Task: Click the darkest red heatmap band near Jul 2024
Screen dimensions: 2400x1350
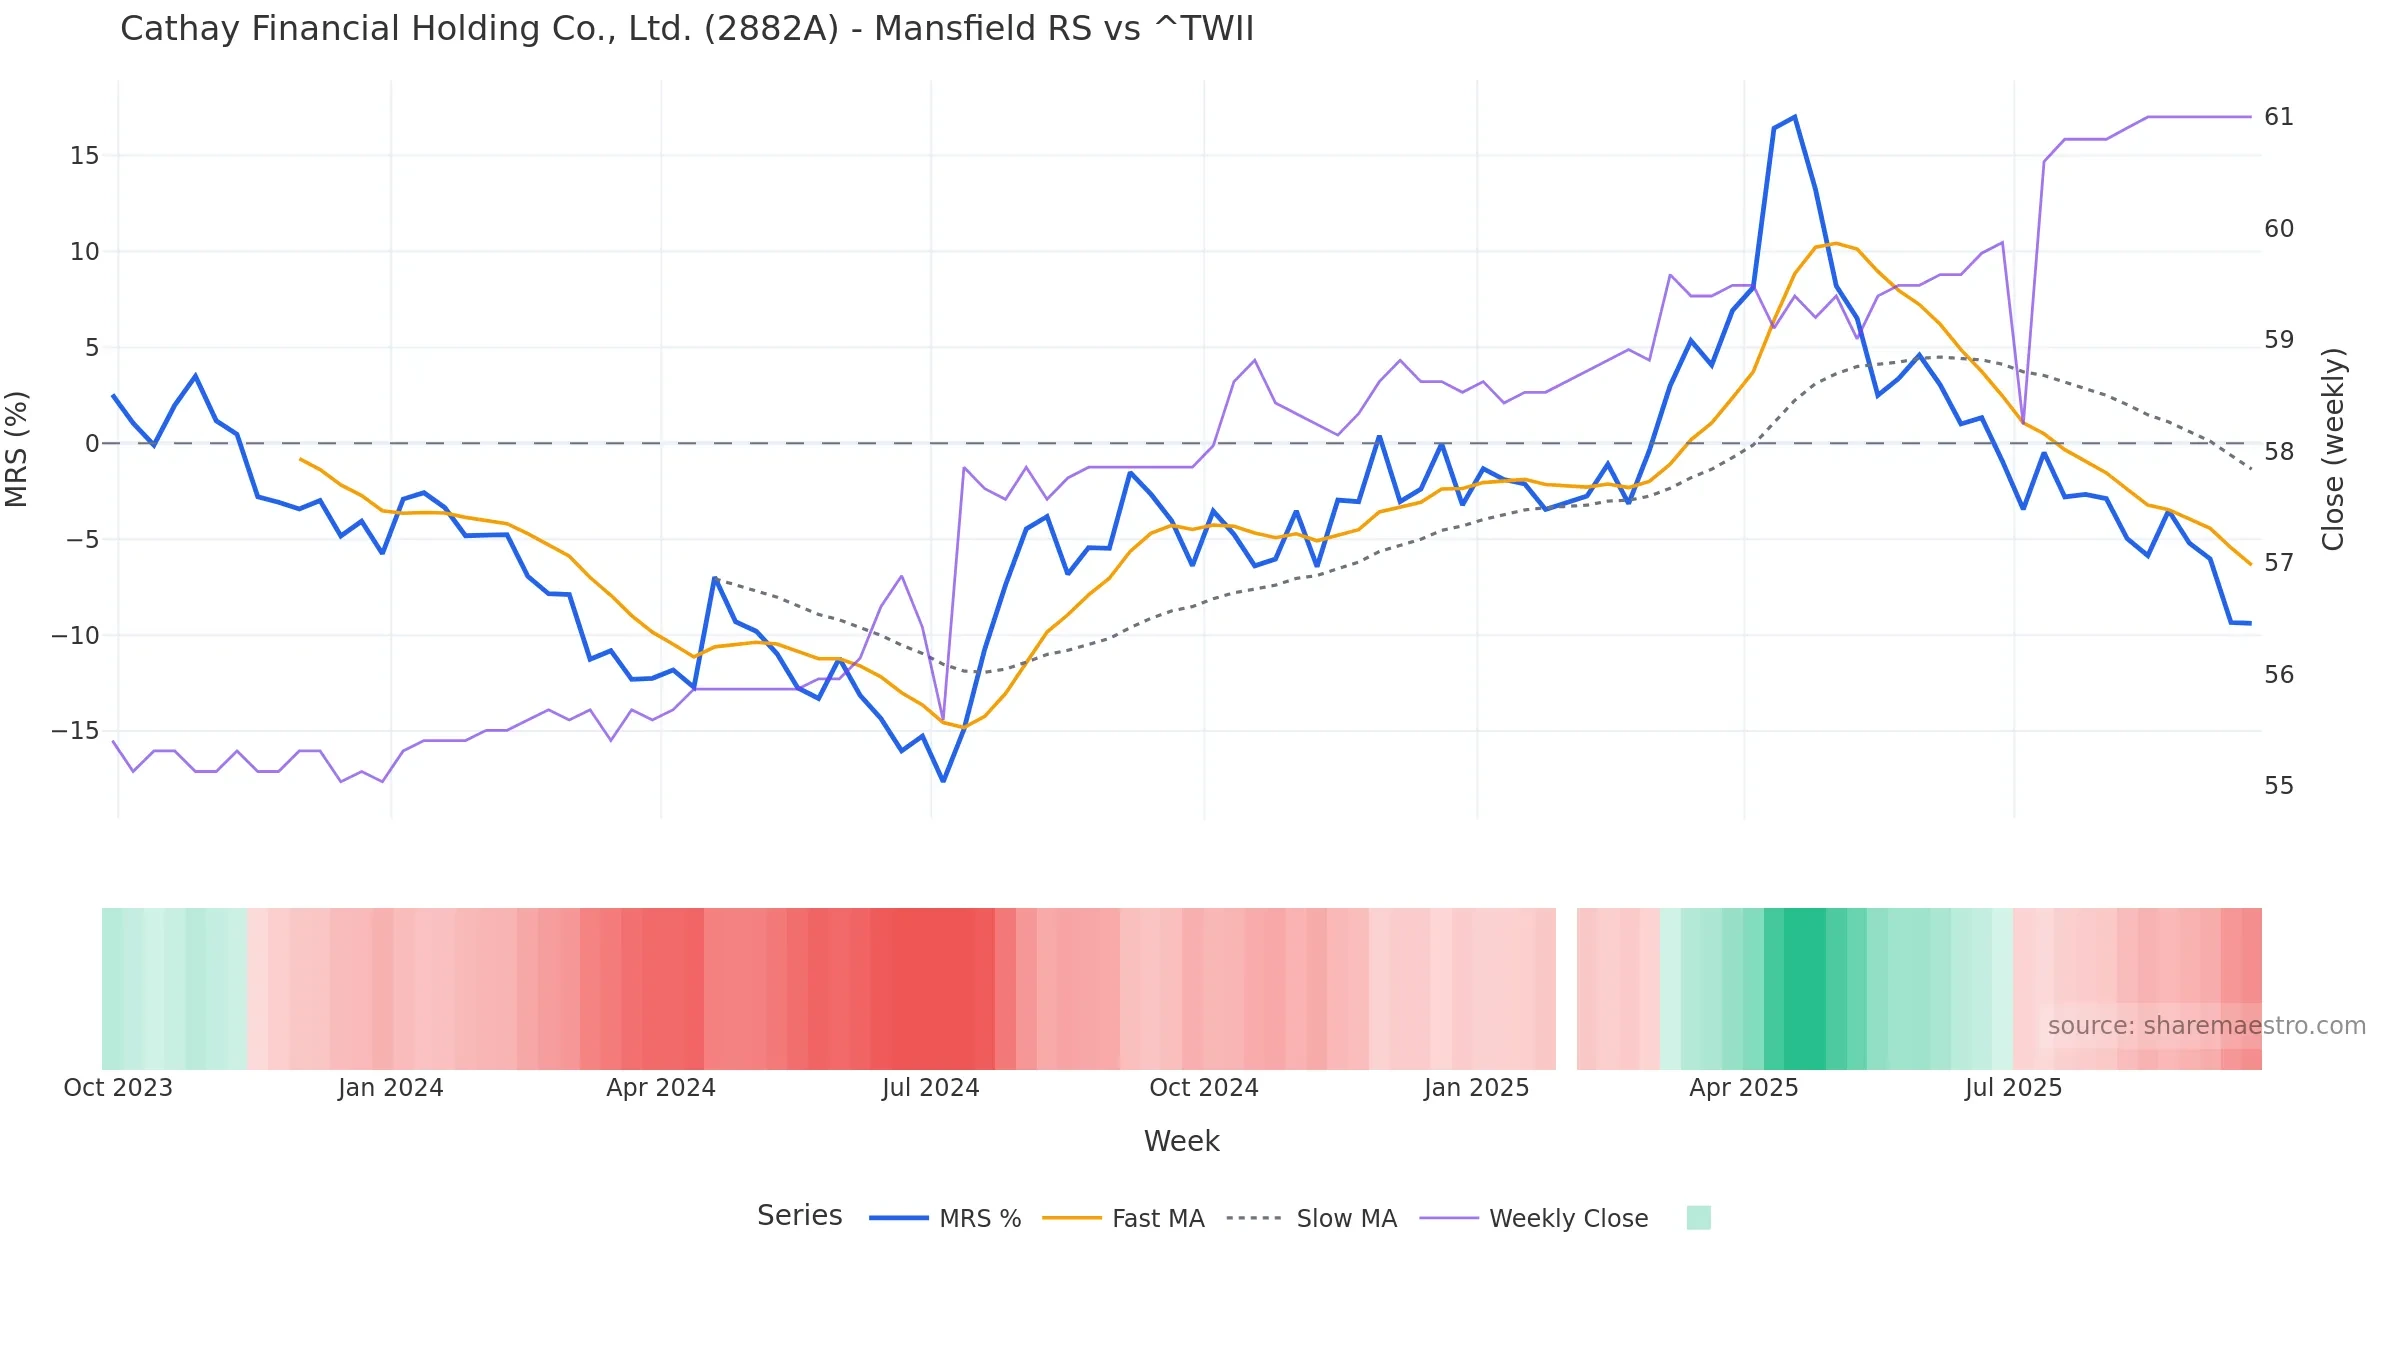Action: 932,989
